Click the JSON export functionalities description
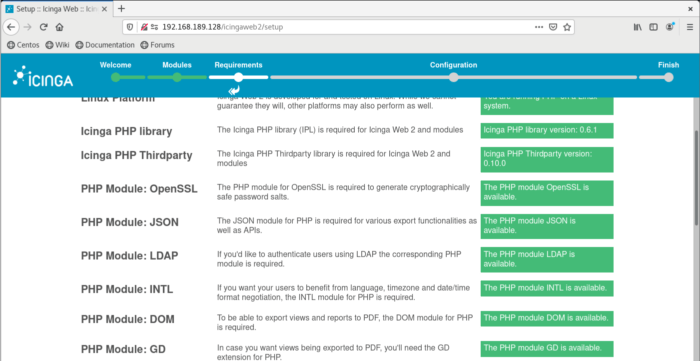The height and width of the screenshot is (361, 700). coord(347,225)
